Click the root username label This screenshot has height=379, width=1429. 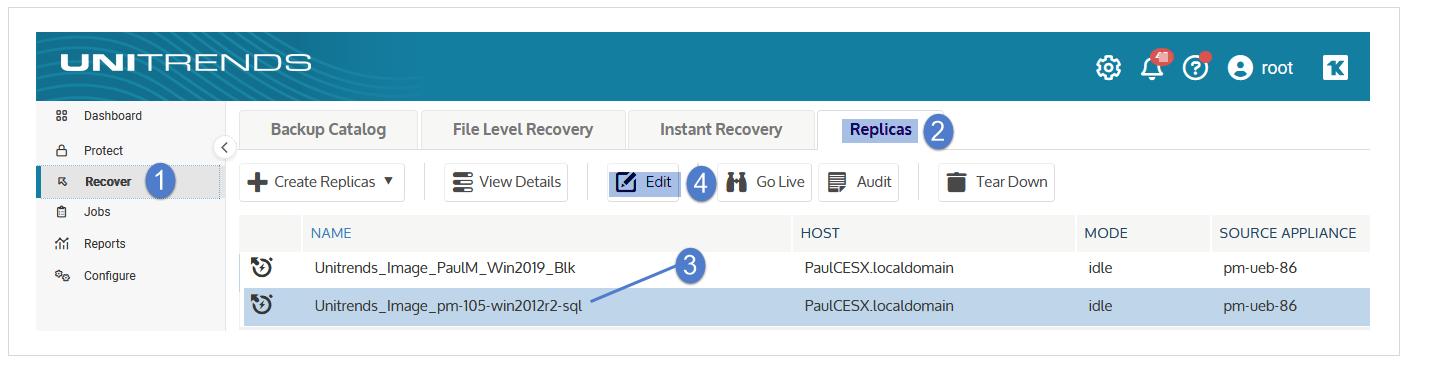point(1277,68)
